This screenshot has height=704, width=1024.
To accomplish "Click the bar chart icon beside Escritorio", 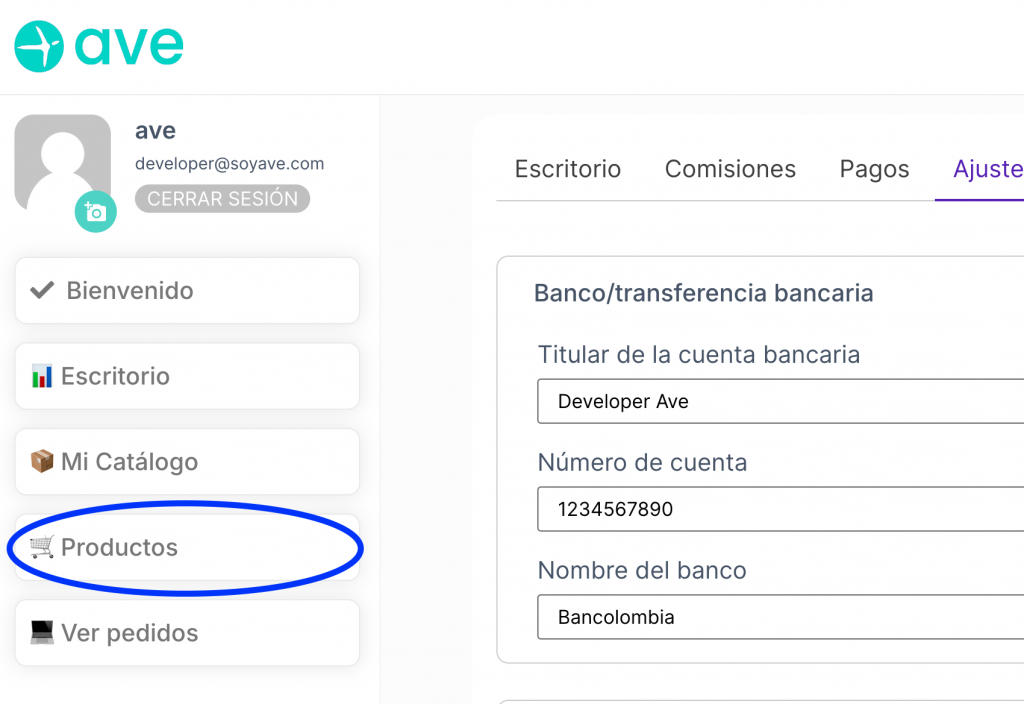I will [42, 376].
